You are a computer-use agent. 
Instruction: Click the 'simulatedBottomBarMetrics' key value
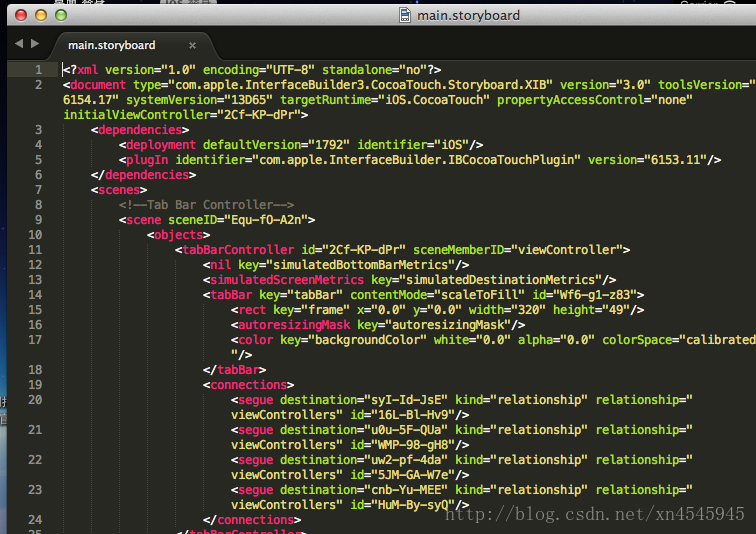(361, 265)
